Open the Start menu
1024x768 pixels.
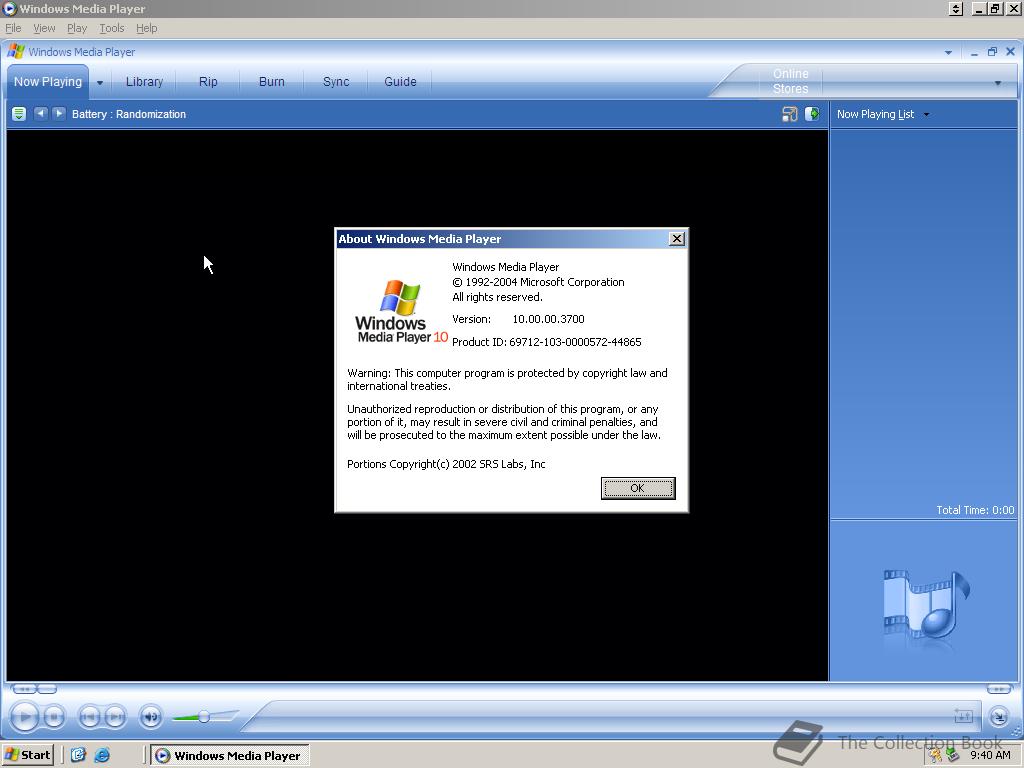[27, 755]
